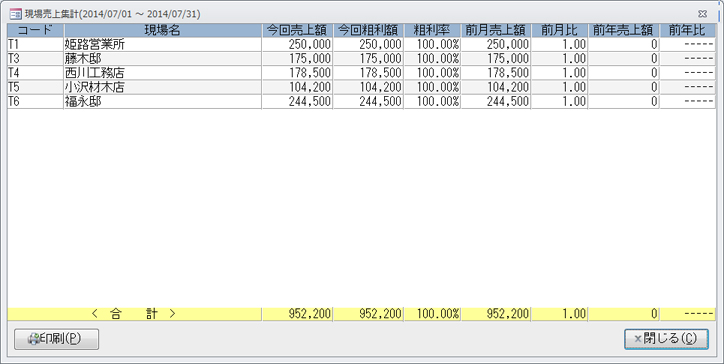Select the 藤木邸 site name cell
724x364 pixels.
[163, 59]
